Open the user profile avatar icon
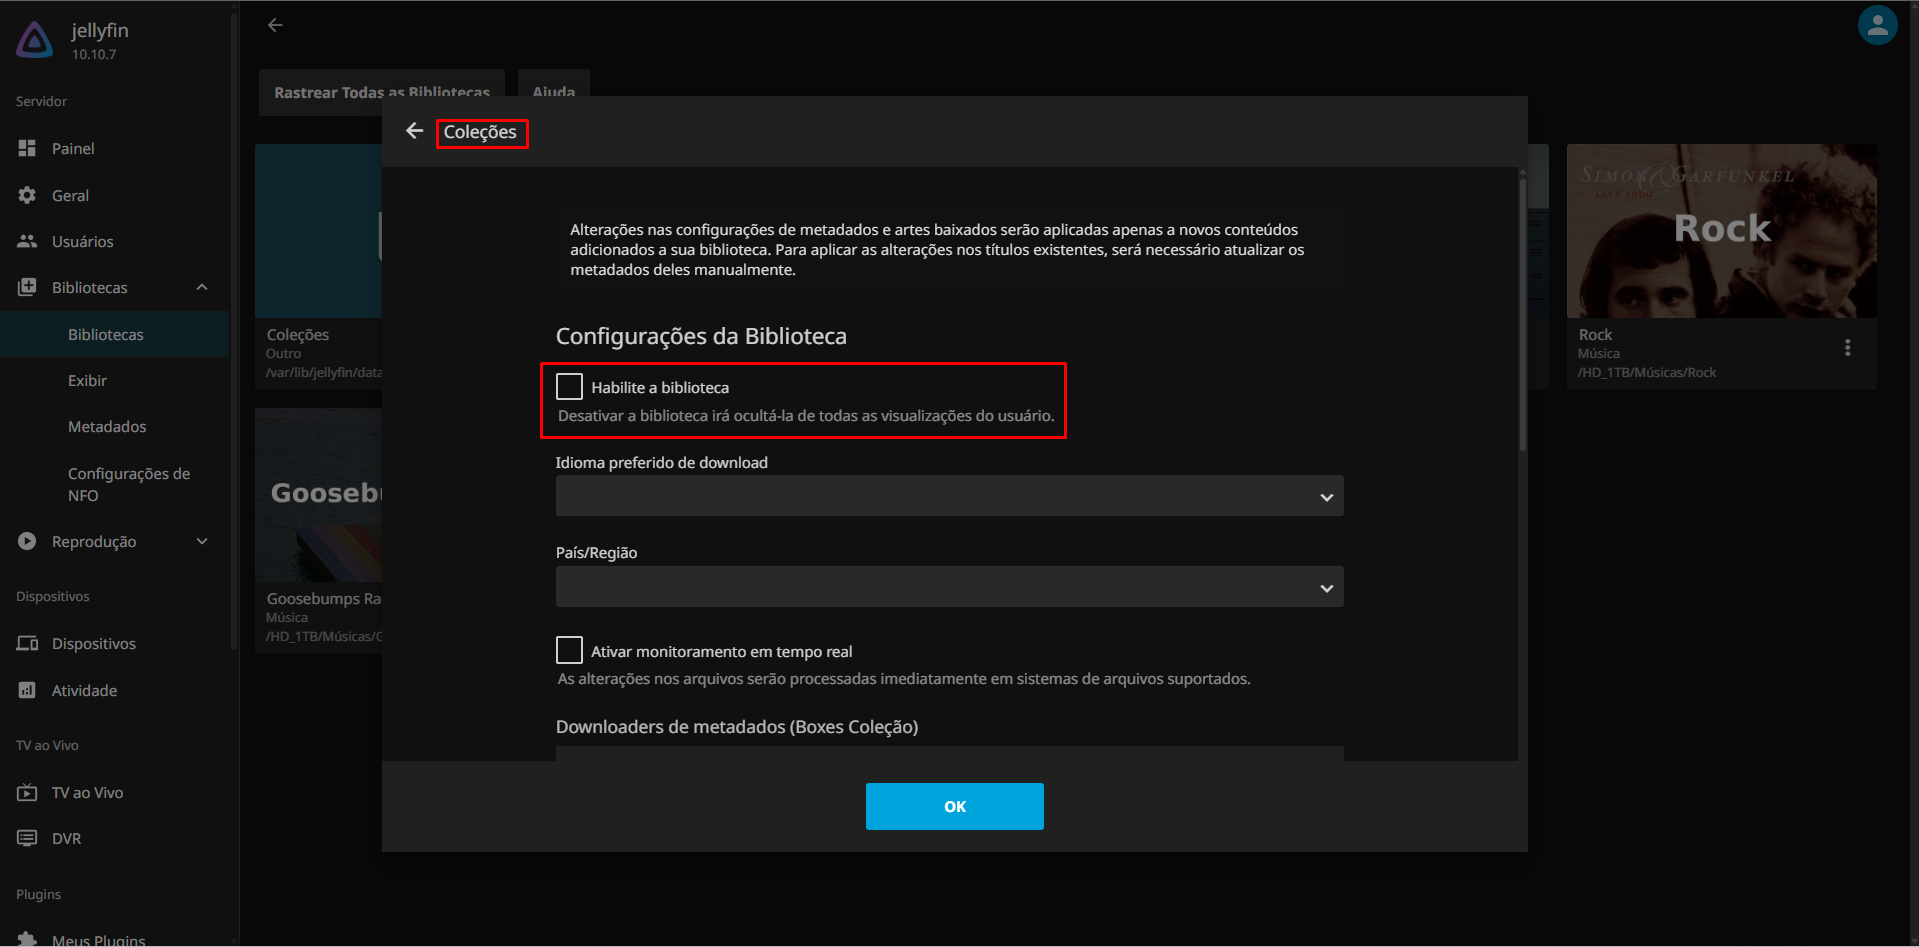The image size is (1919, 947). point(1877,26)
